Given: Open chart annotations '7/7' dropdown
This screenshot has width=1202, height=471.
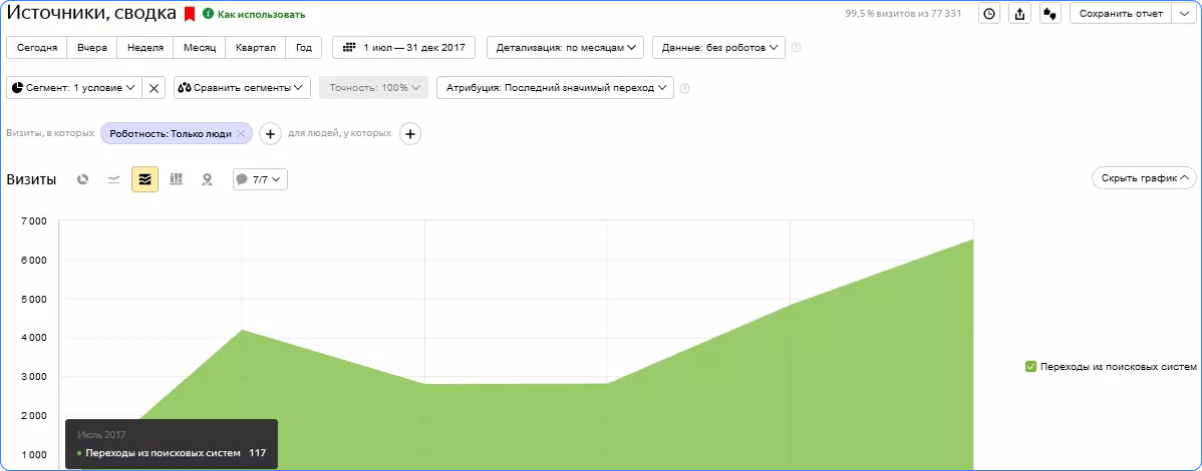Looking at the screenshot, I should pyautogui.click(x=260, y=180).
